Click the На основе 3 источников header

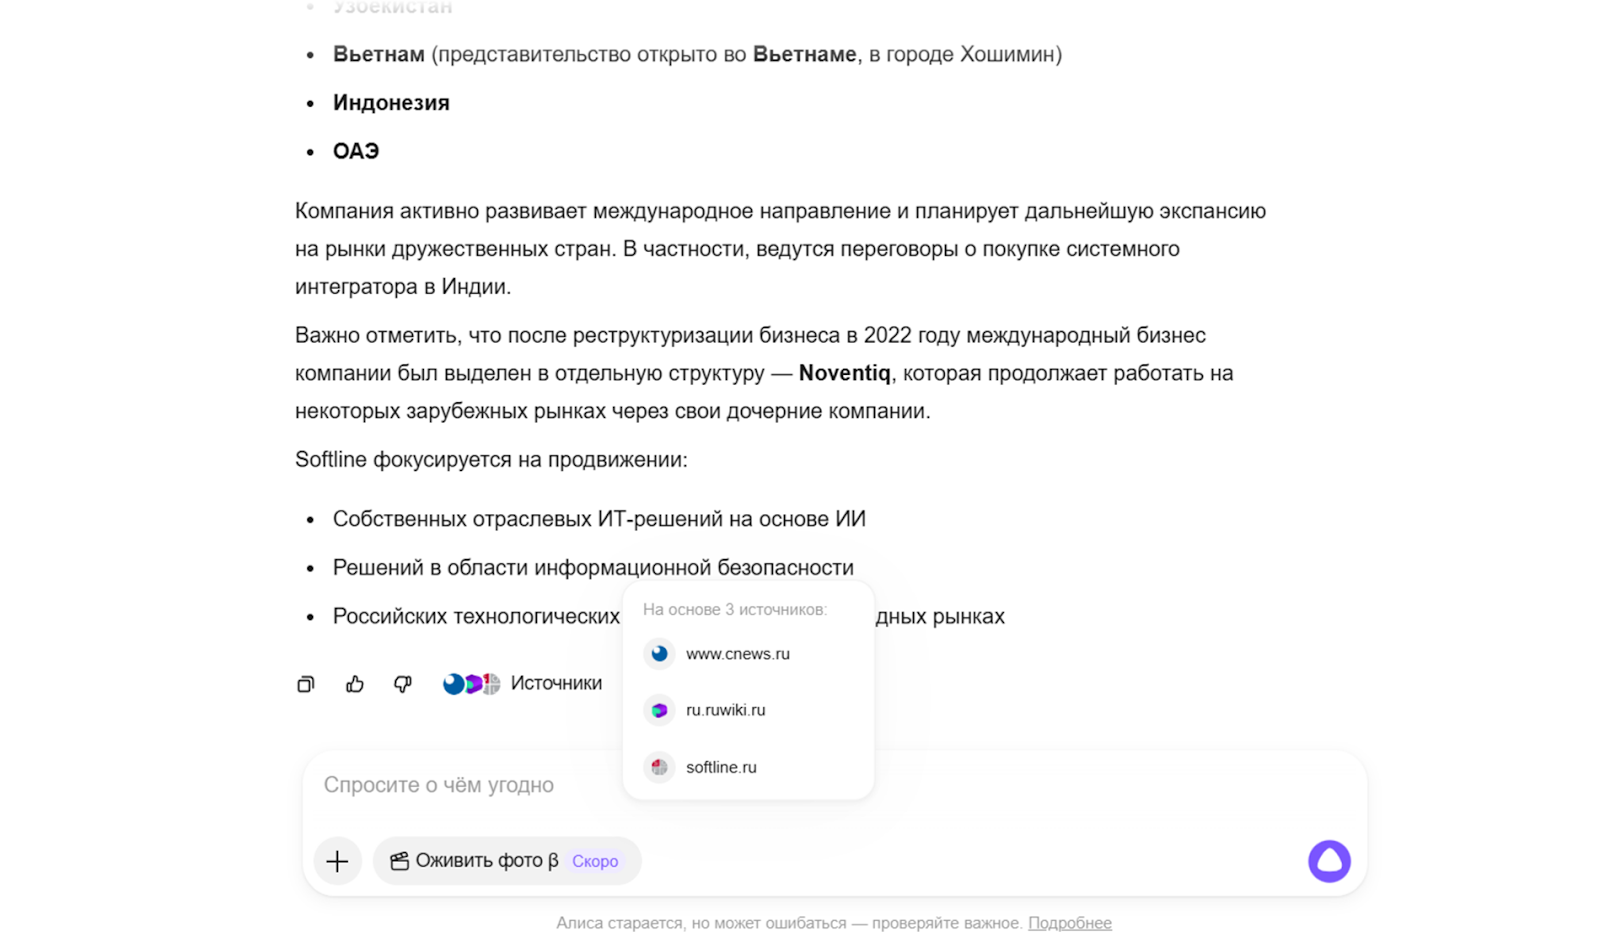coord(735,609)
